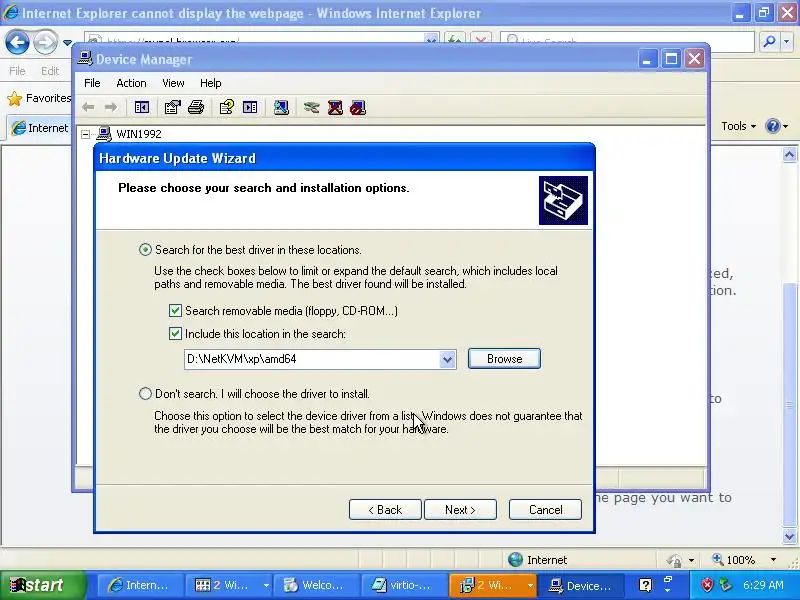The width and height of the screenshot is (800, 600).
Task: Open the Device Manager File menu
Action: [x=92, y=83]
